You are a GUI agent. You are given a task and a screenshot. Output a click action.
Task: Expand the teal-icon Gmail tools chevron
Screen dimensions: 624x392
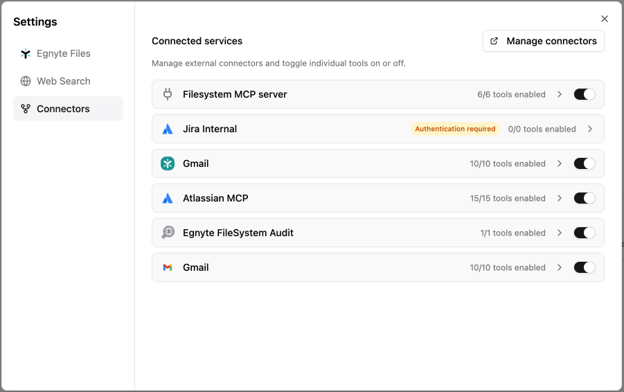[x=560, y=164]
